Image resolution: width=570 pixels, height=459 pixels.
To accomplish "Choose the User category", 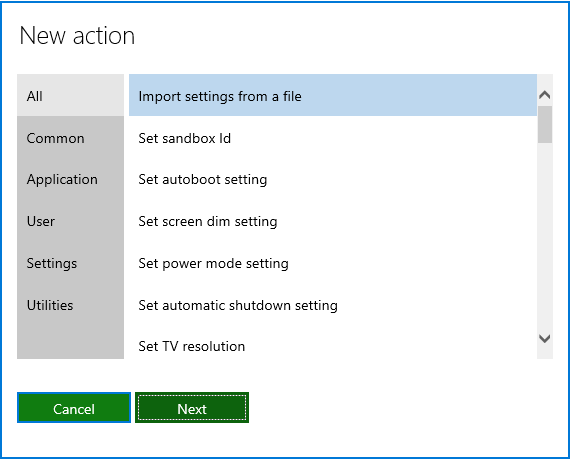I will point(70,221).
